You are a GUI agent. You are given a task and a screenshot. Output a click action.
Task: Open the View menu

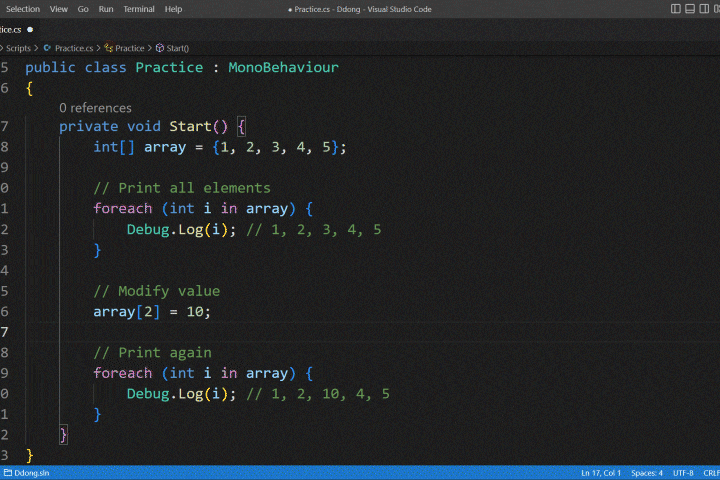pos(58,9)
